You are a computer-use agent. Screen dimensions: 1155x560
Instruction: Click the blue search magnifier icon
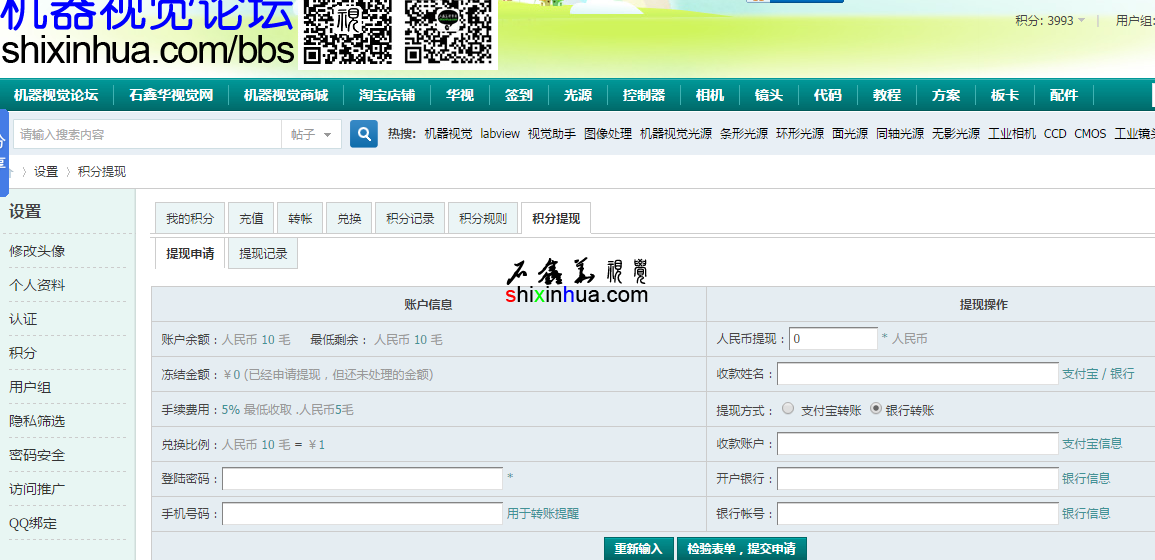[x=363, y=134]
